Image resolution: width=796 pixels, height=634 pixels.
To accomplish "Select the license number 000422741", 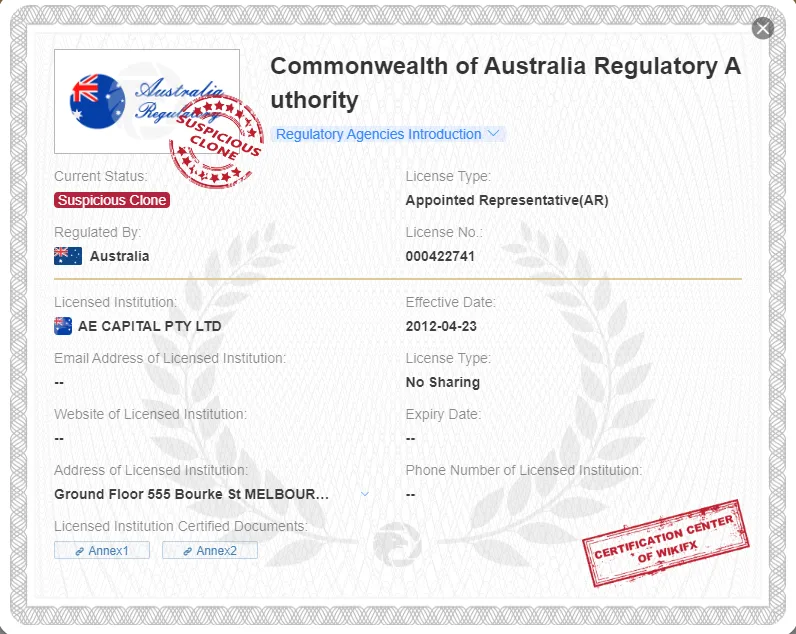I will tap(440, 256).
